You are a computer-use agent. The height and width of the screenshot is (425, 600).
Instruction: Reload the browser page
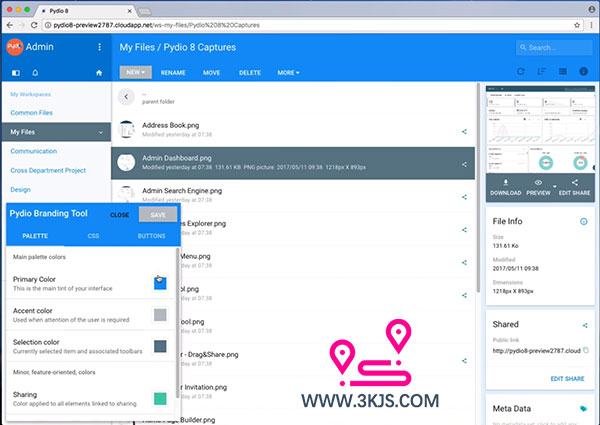pos(34,25)
